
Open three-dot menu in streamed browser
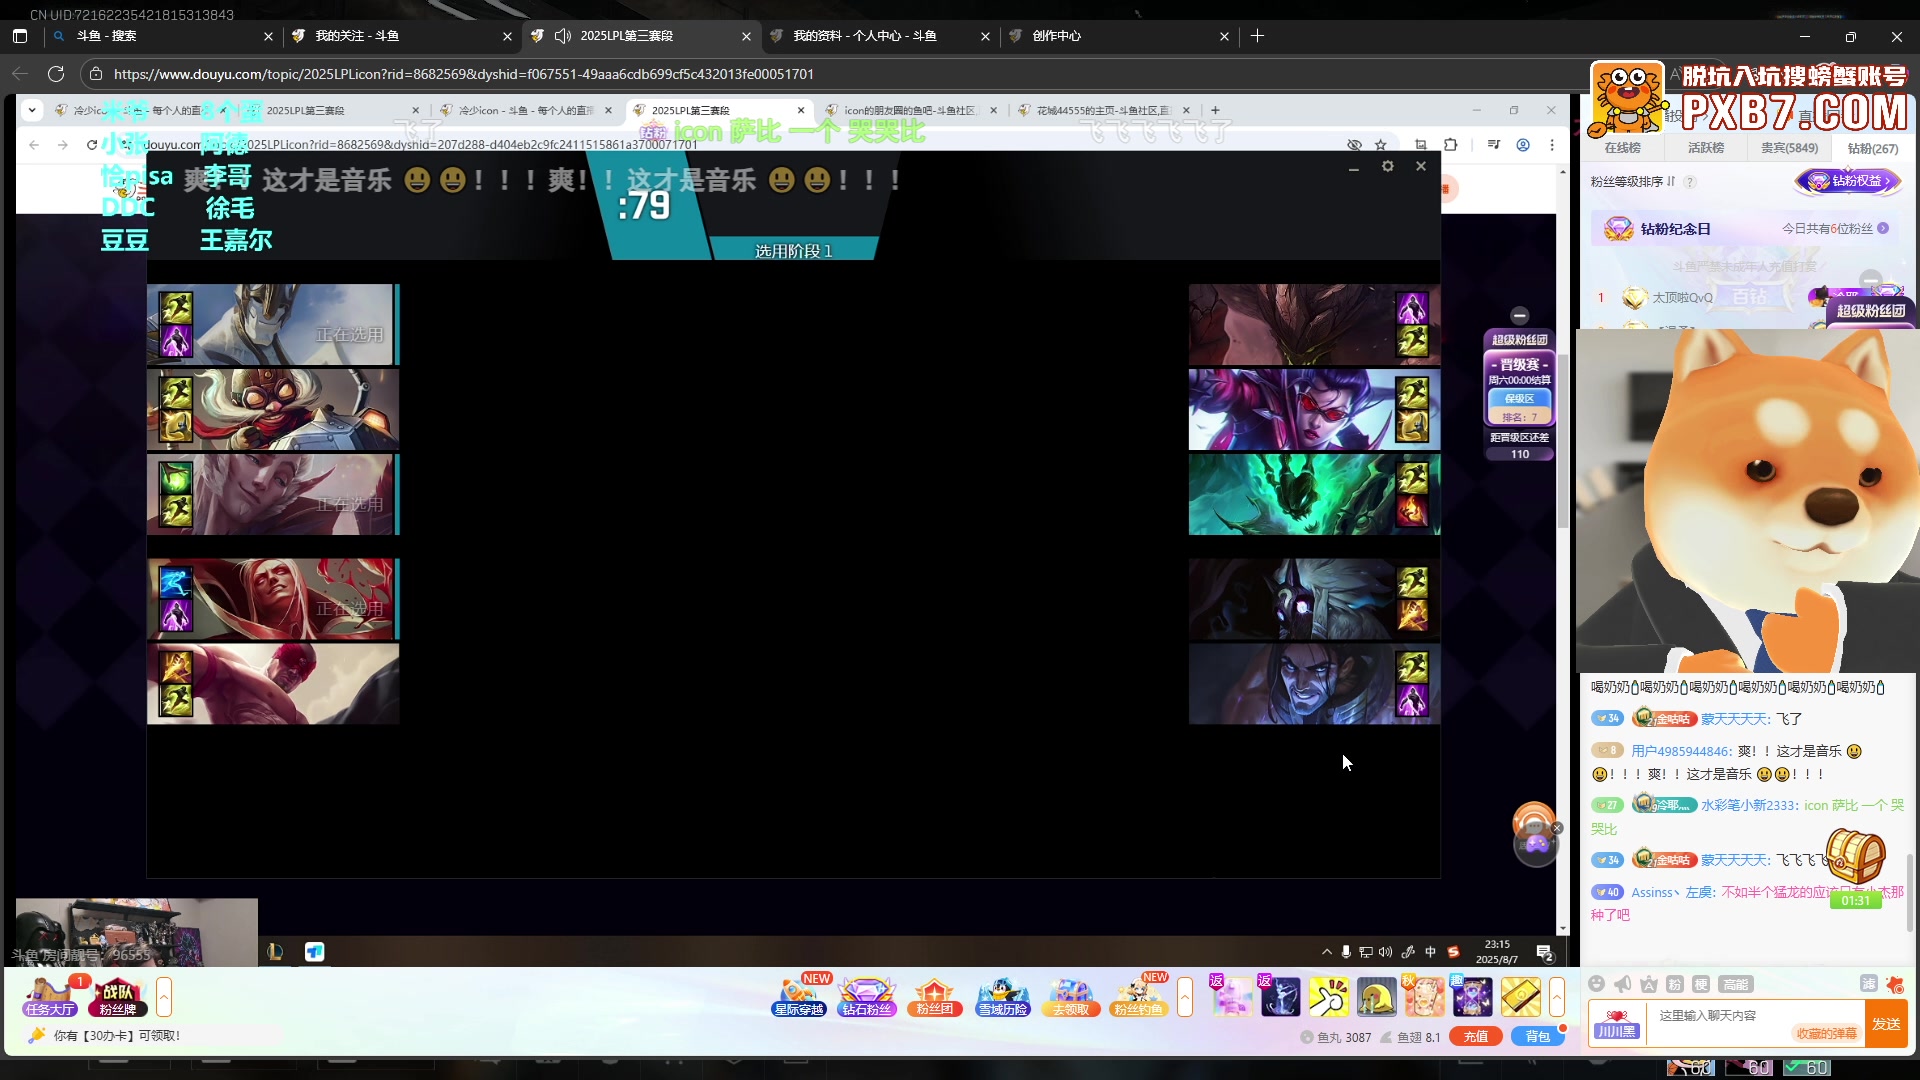pyautogui.click(x=1552, y=145)
